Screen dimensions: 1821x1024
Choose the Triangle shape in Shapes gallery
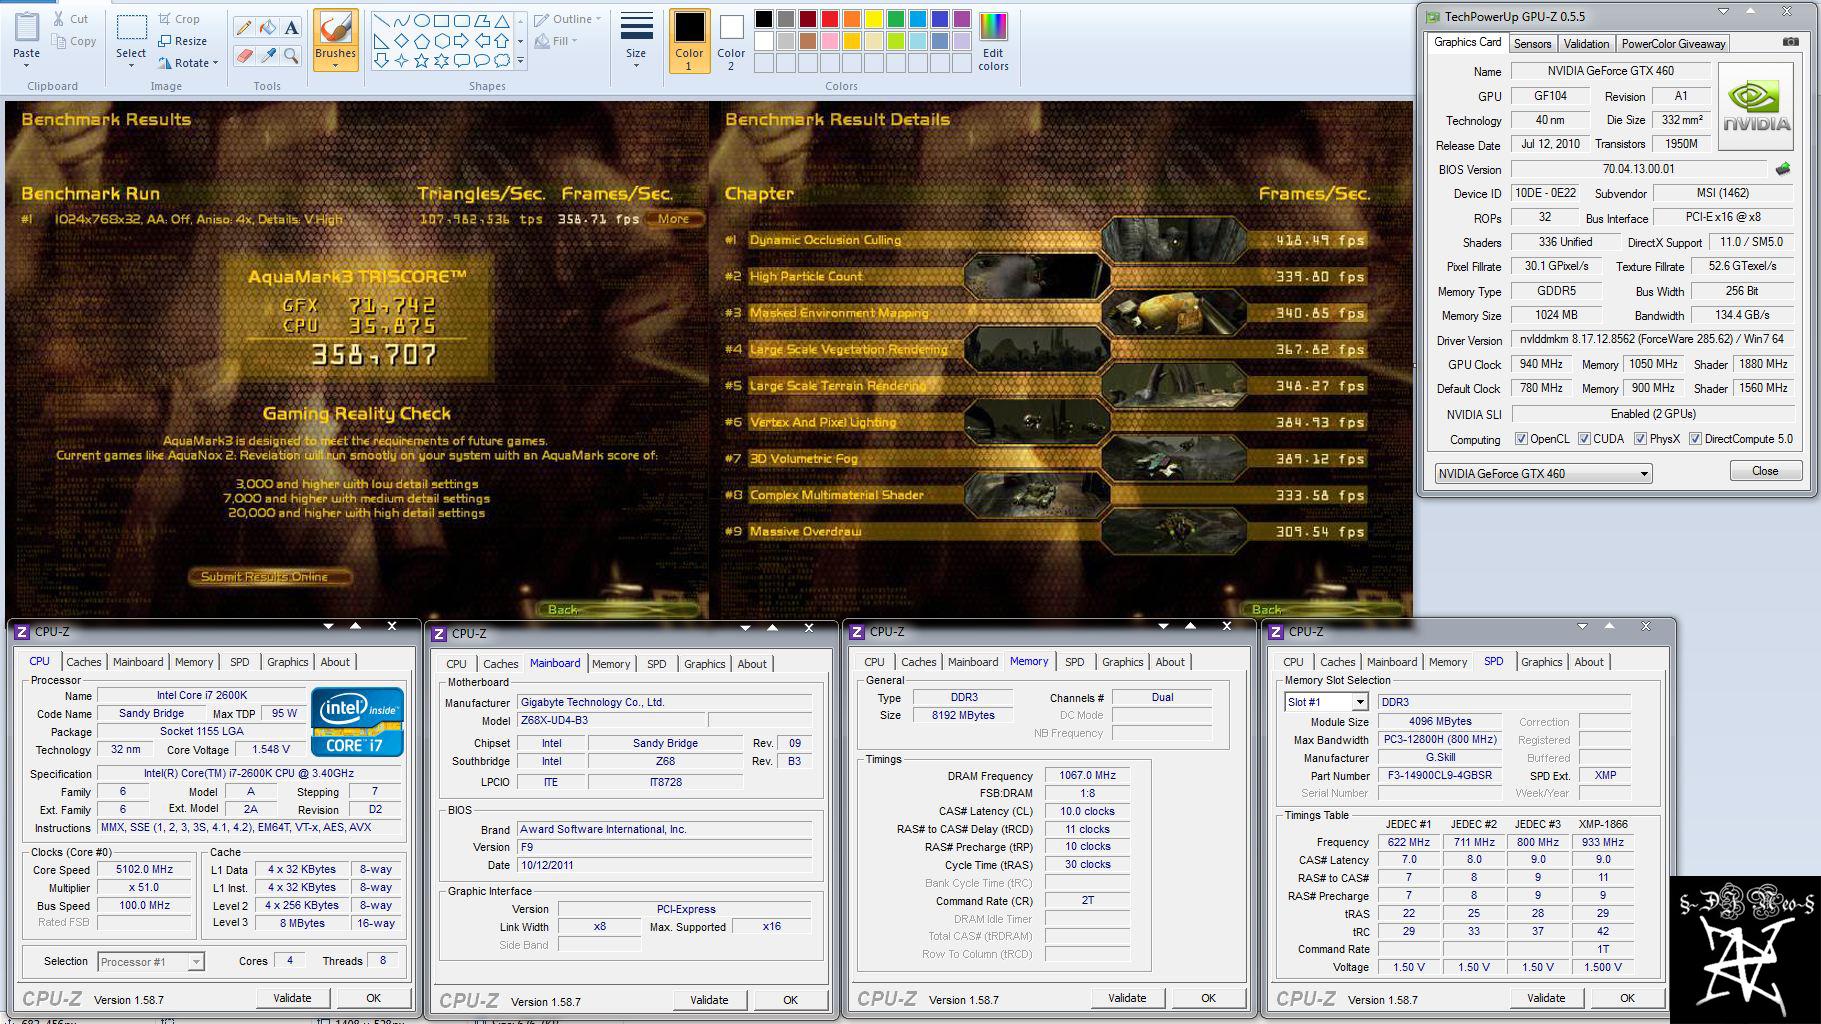pyautogui.click(x=502, y=21)
